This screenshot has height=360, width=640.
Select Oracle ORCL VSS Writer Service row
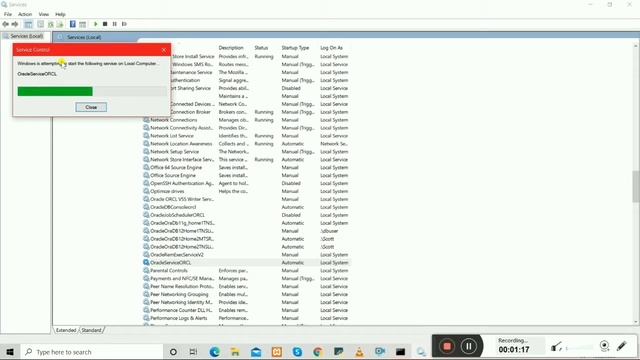247,199
